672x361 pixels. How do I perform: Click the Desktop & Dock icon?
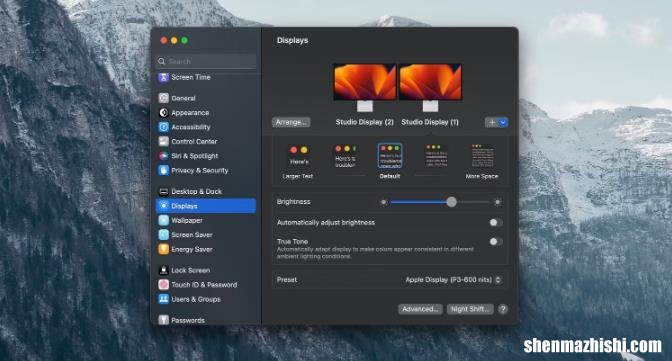163,192
